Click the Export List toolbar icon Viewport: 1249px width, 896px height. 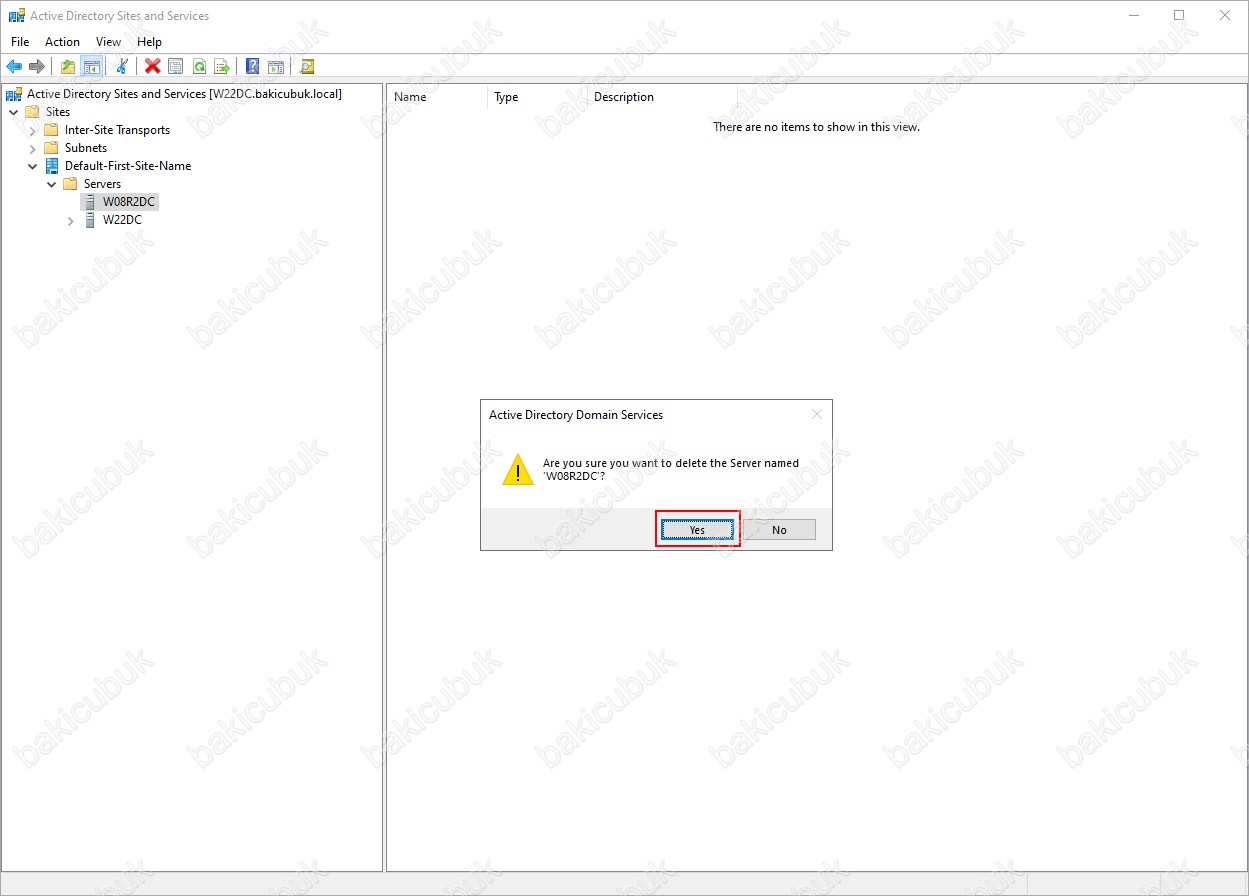222,67
